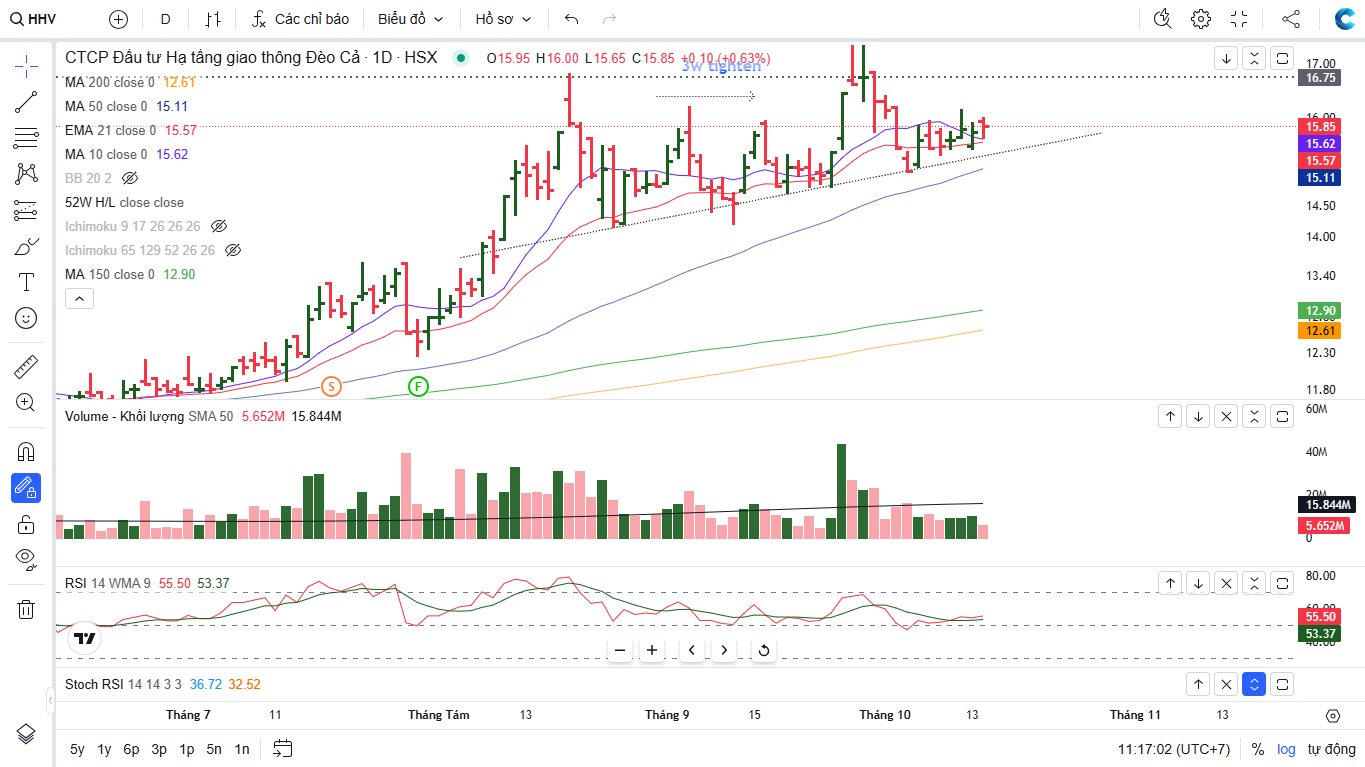Collapse the indicator legend list
The image size is (1365, 767).
79,298
